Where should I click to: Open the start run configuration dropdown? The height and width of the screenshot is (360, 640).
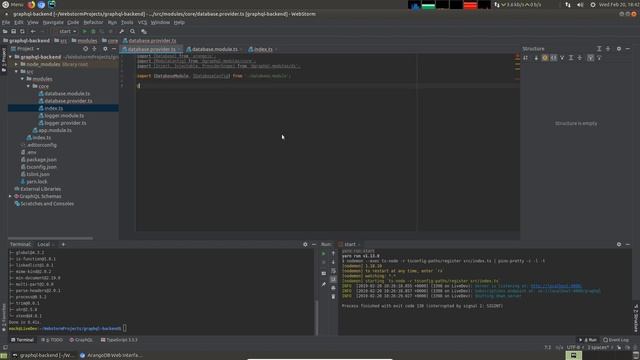[x=65, y=31]
